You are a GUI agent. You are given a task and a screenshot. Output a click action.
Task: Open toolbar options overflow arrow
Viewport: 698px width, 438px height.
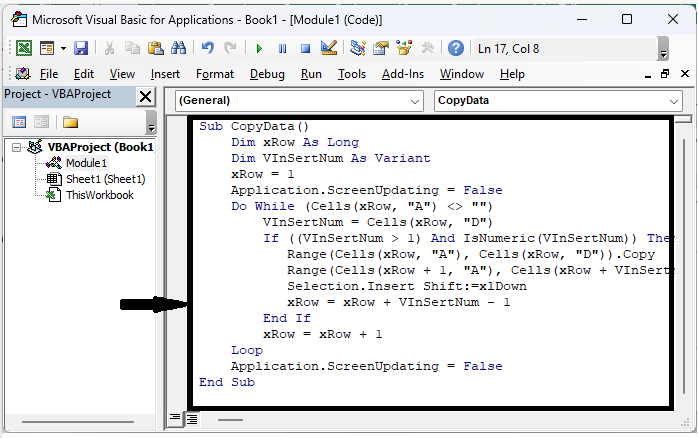pyautogui.click(x=663, y=49)
